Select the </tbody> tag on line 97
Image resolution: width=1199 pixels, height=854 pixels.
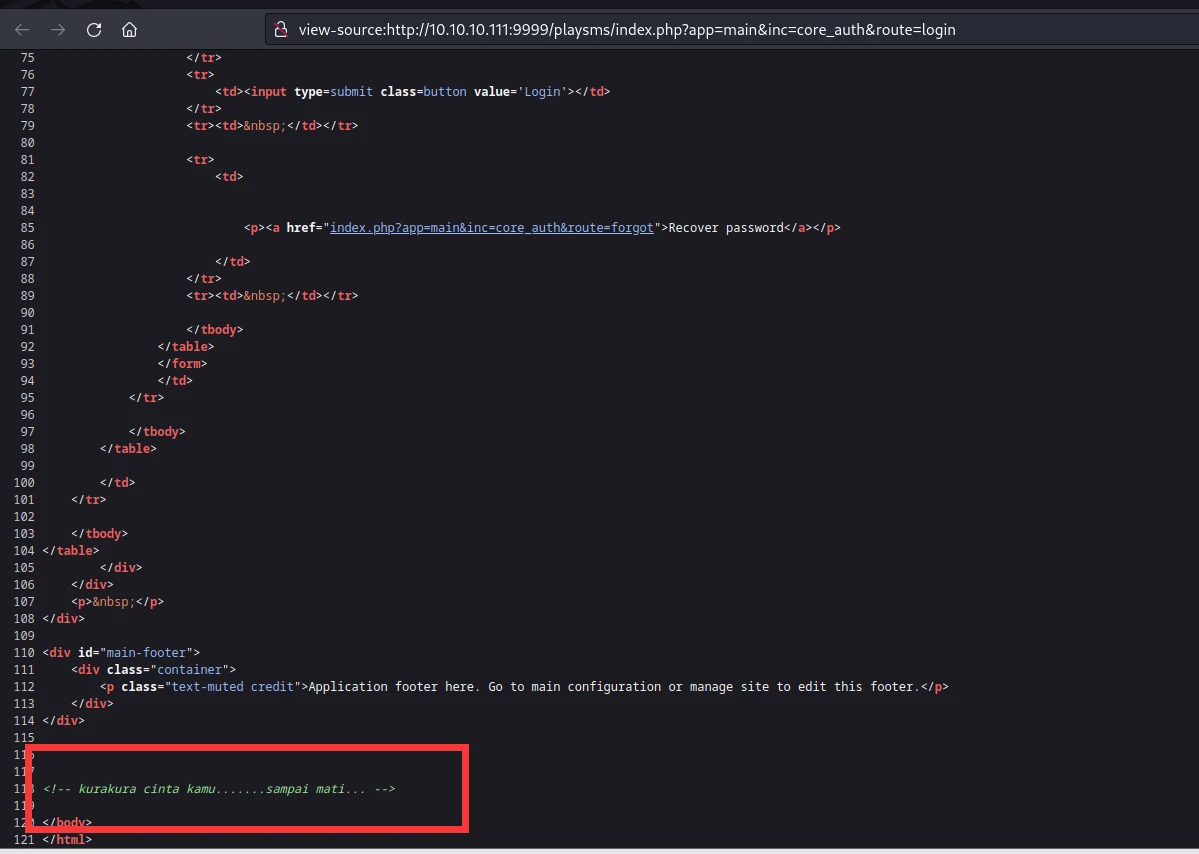(x=158, y=432)
